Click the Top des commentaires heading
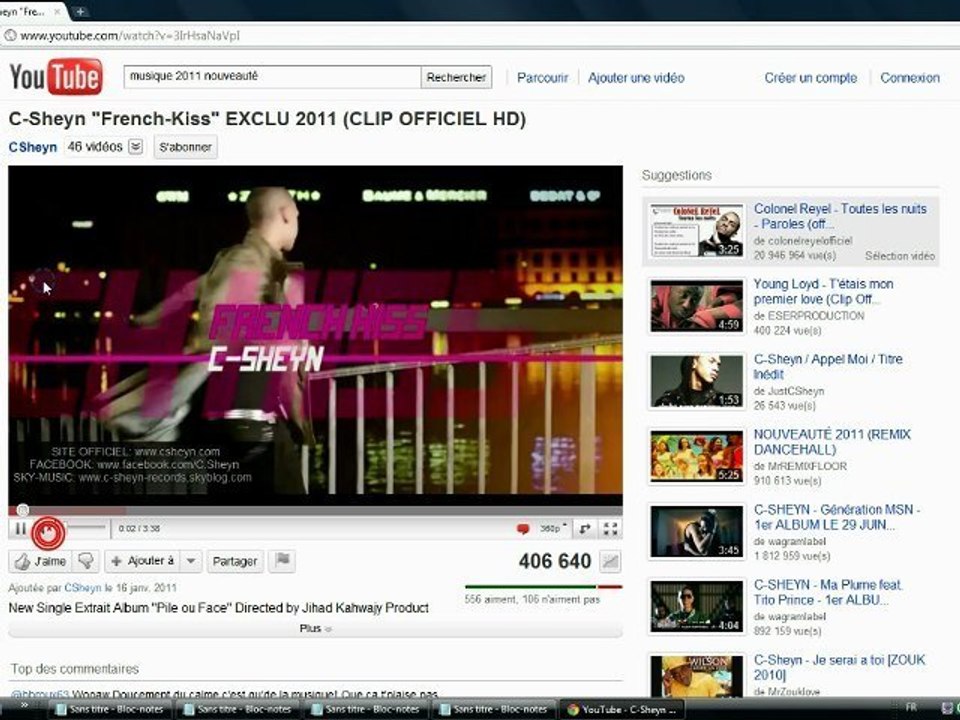This screenshot has height=720, width=960. pyautogui.click(x=75, y=669)
